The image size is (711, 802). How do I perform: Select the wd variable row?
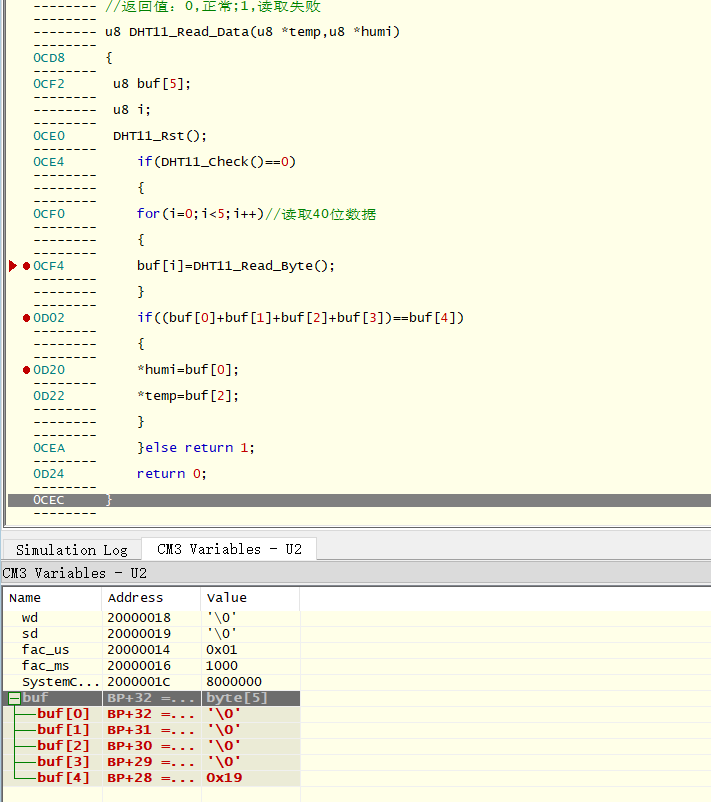(x=151, y=618)
